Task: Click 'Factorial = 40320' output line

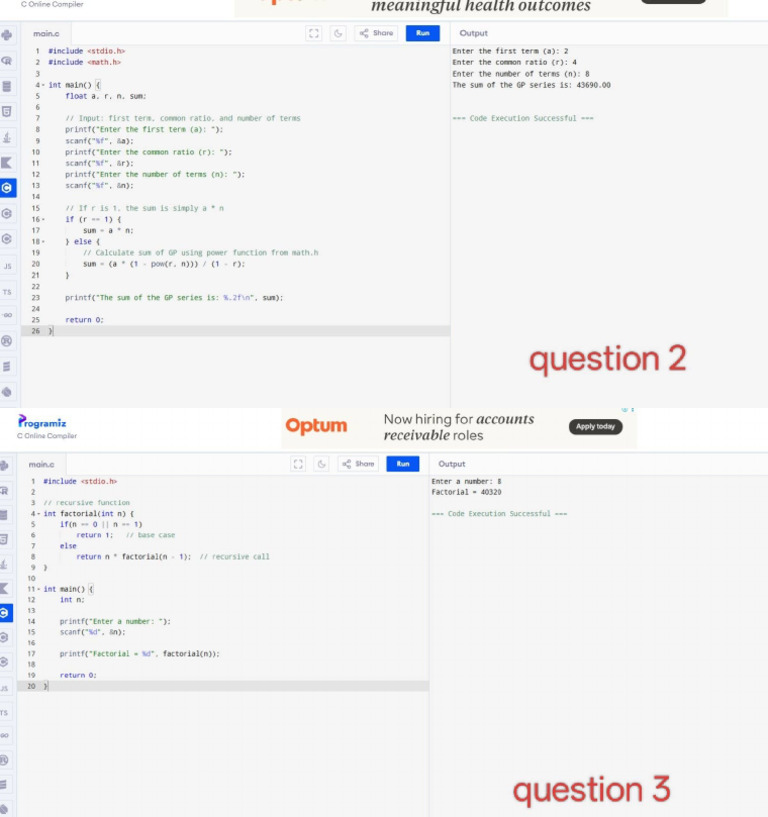Action: tap(466, 492)
